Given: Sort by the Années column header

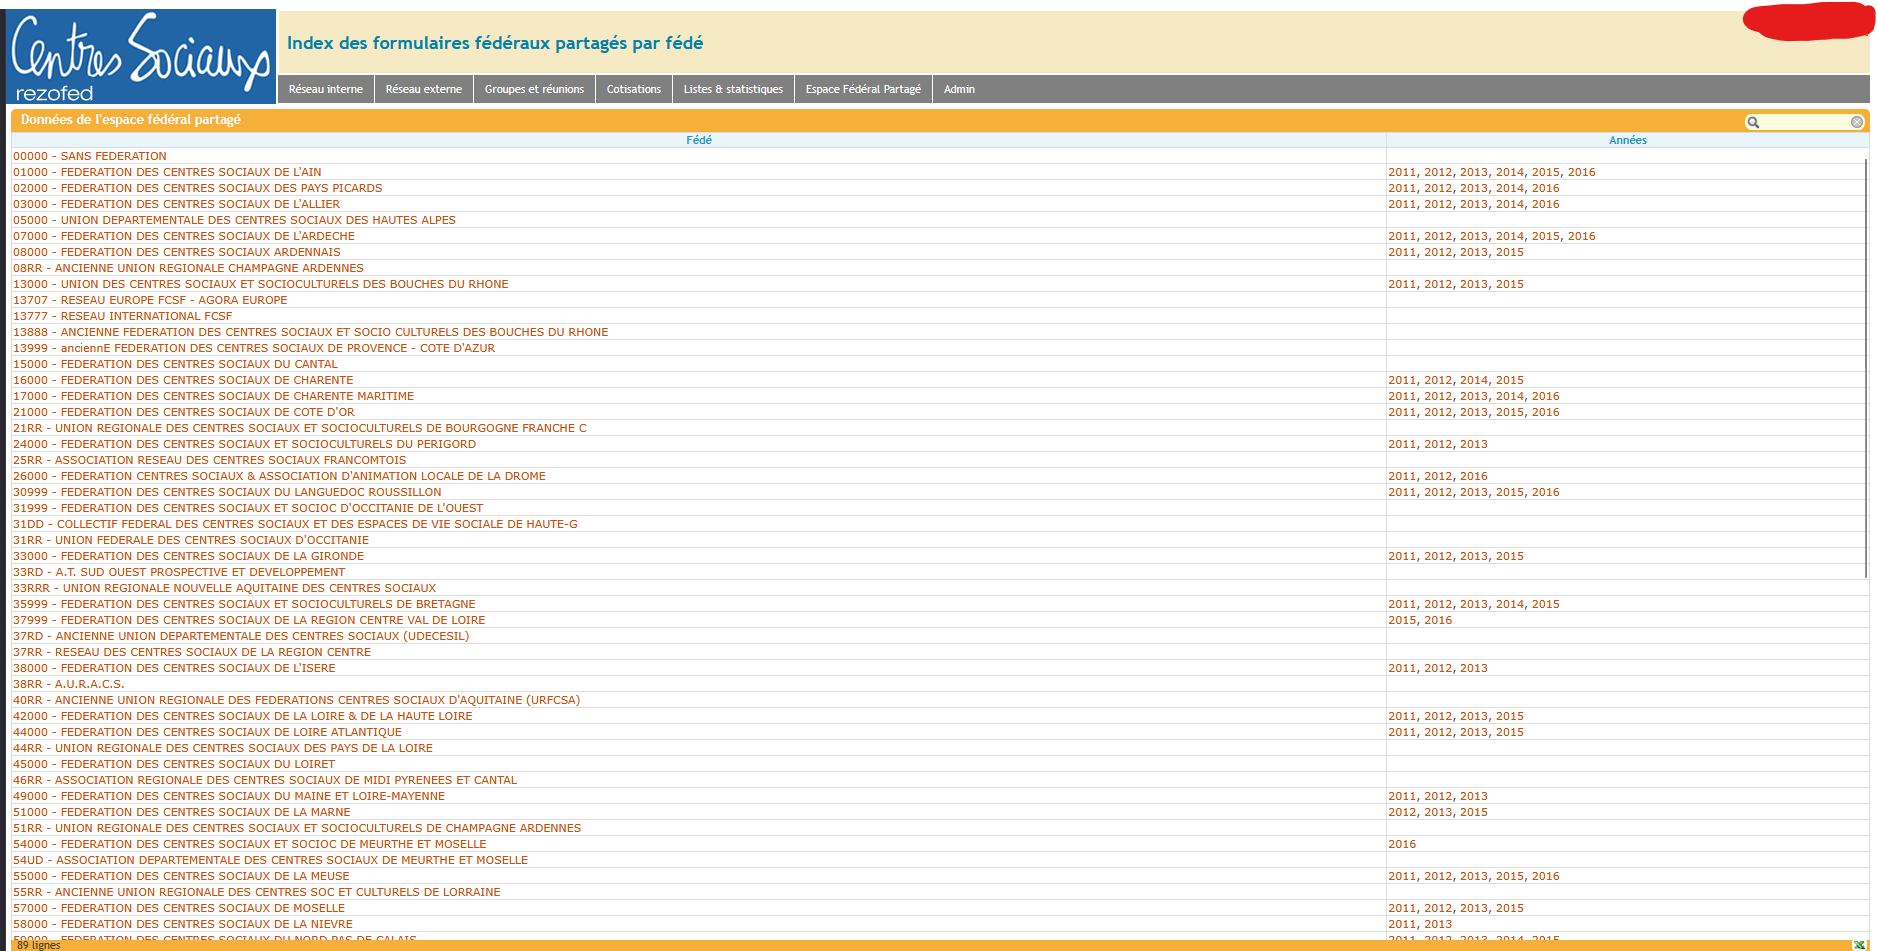Looking at the screenshot, I should 1627,140.
